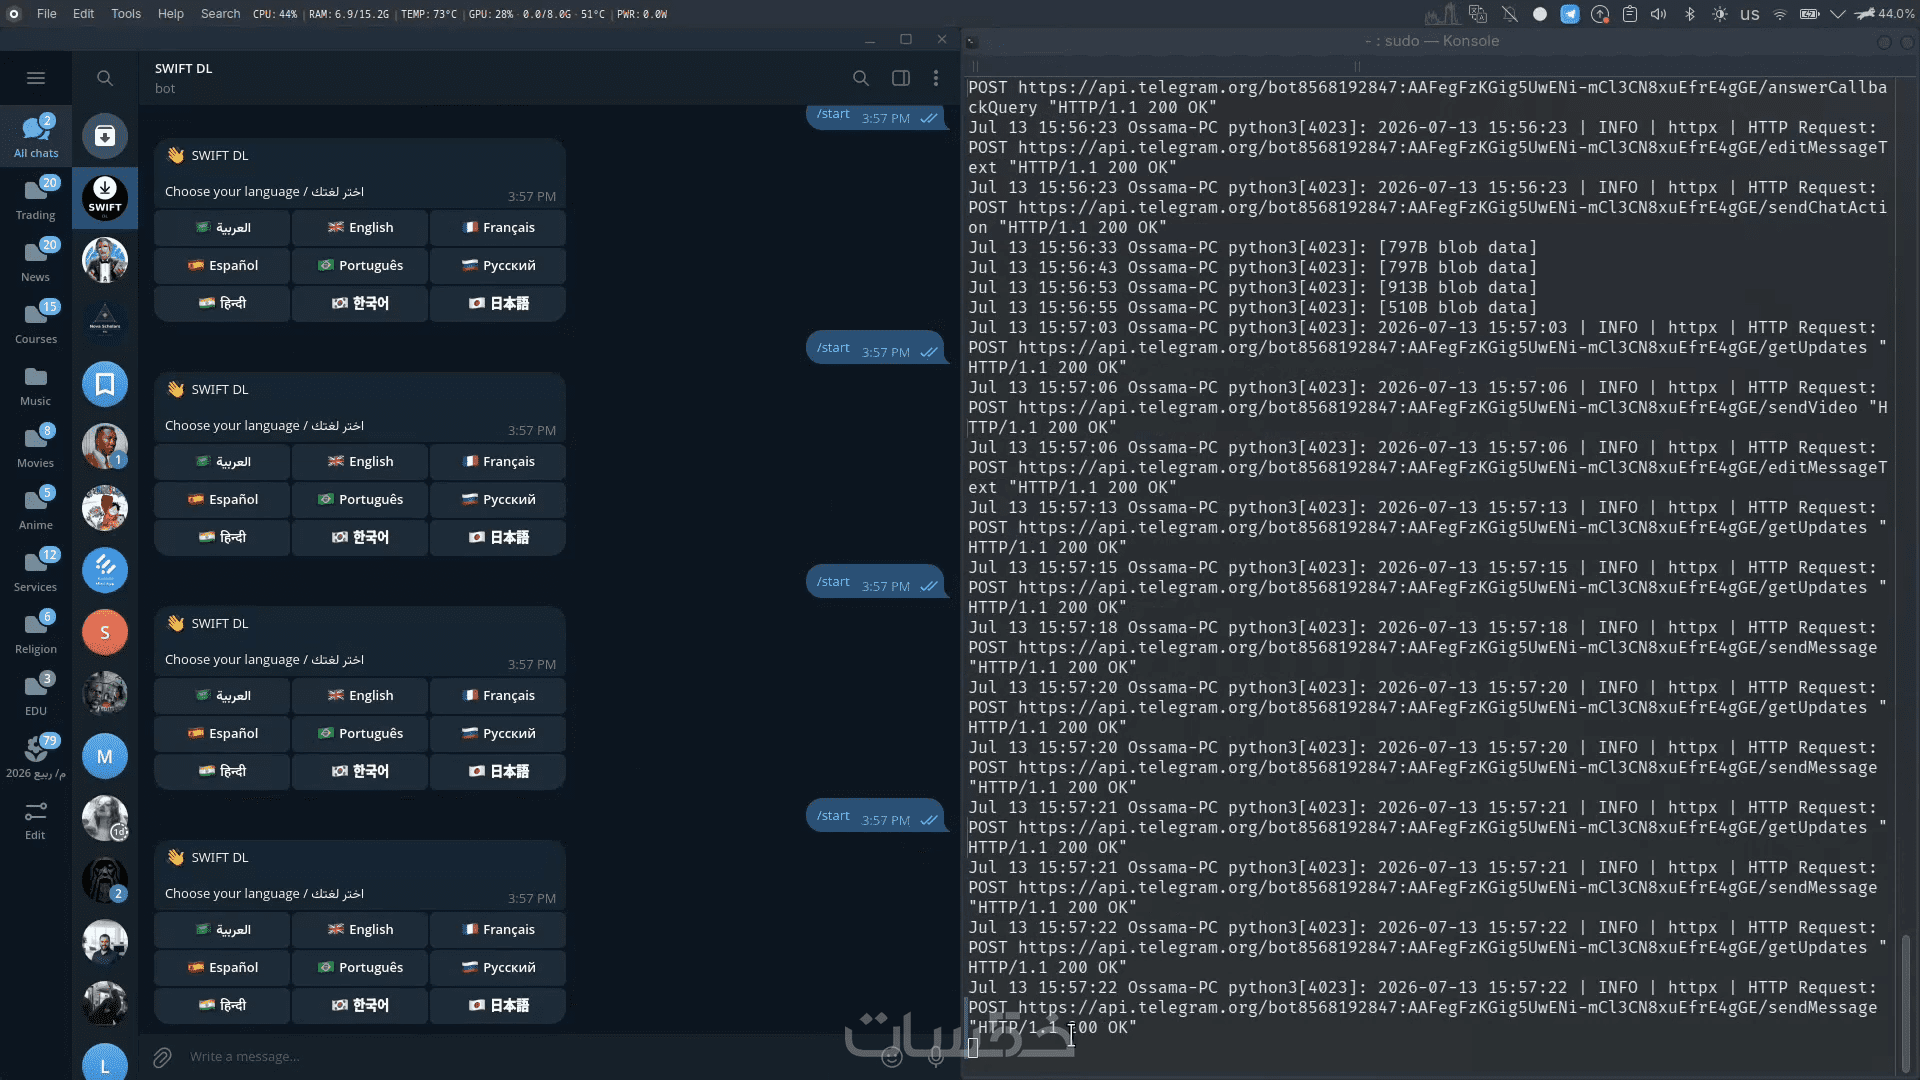This screenshot has width=1920, height=1080.
Task: Open the Search menu
Action: pyautogui.click(x=220, y=14)
